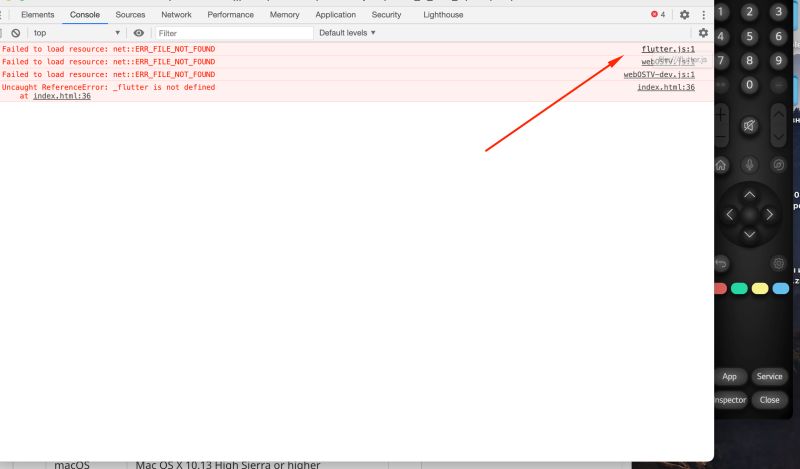800x469 pixels.
Task: Tap the channel down chevron on the remote
Action: [778, 137]
